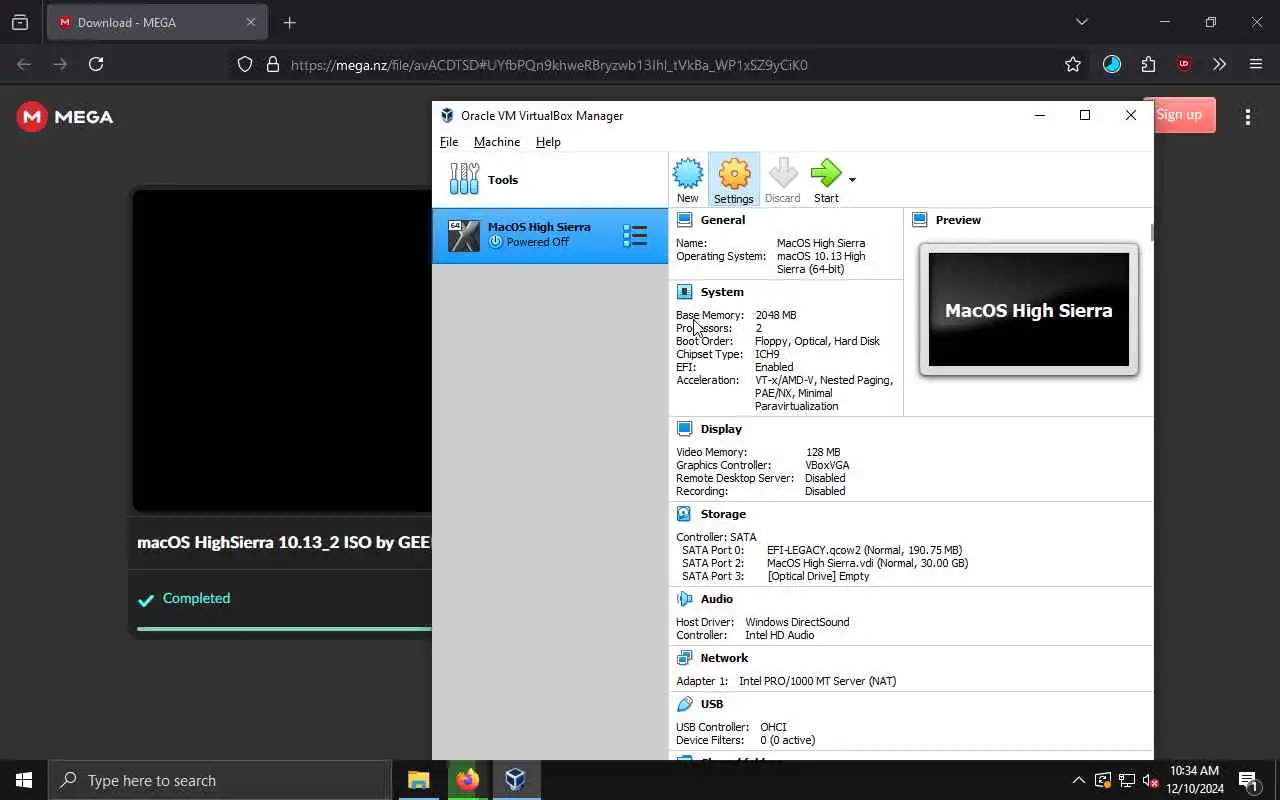Open the File menu in VirtualBox
Viewport: 1280px width, 800px height.
coord(449,142)
